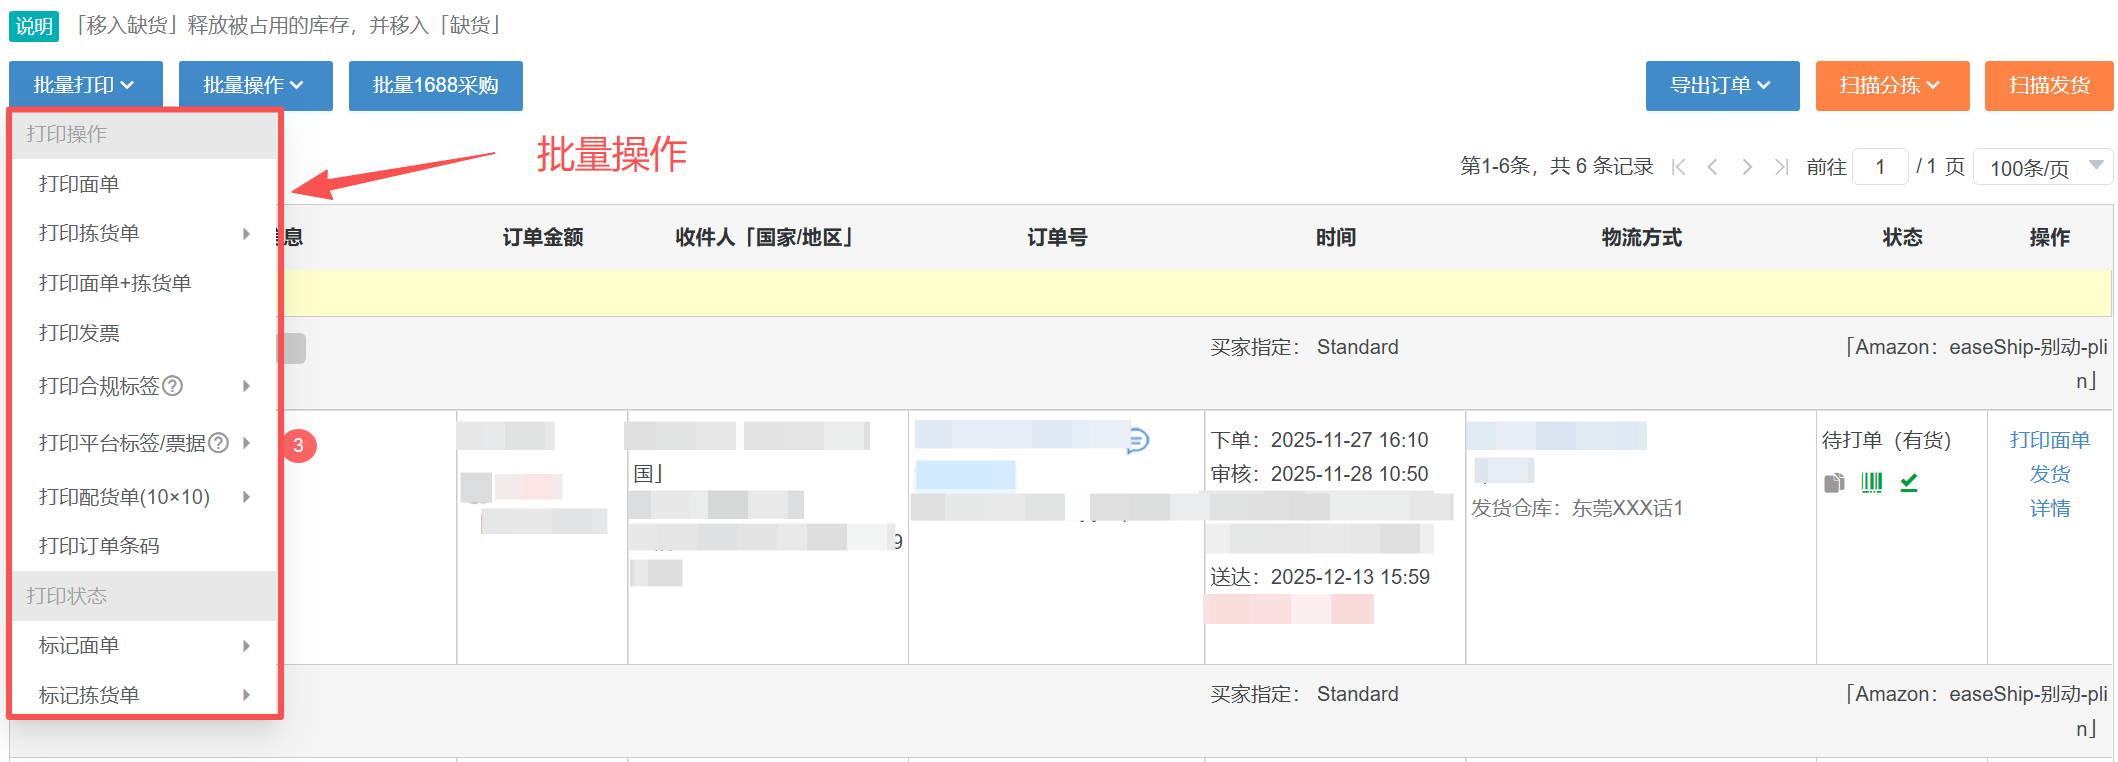Click the green barcode icon in status column

(1871, 483)
